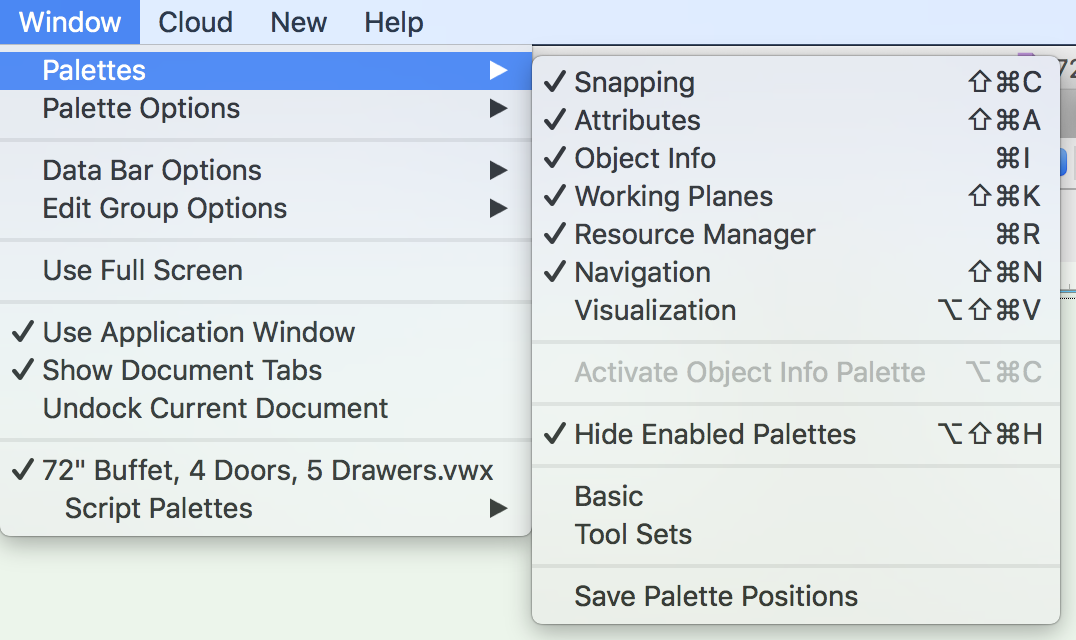The height and width of the screenshot is (640, 1076).
Task: Toggle Hide Enabled Palettes
Action: point(714,434)
